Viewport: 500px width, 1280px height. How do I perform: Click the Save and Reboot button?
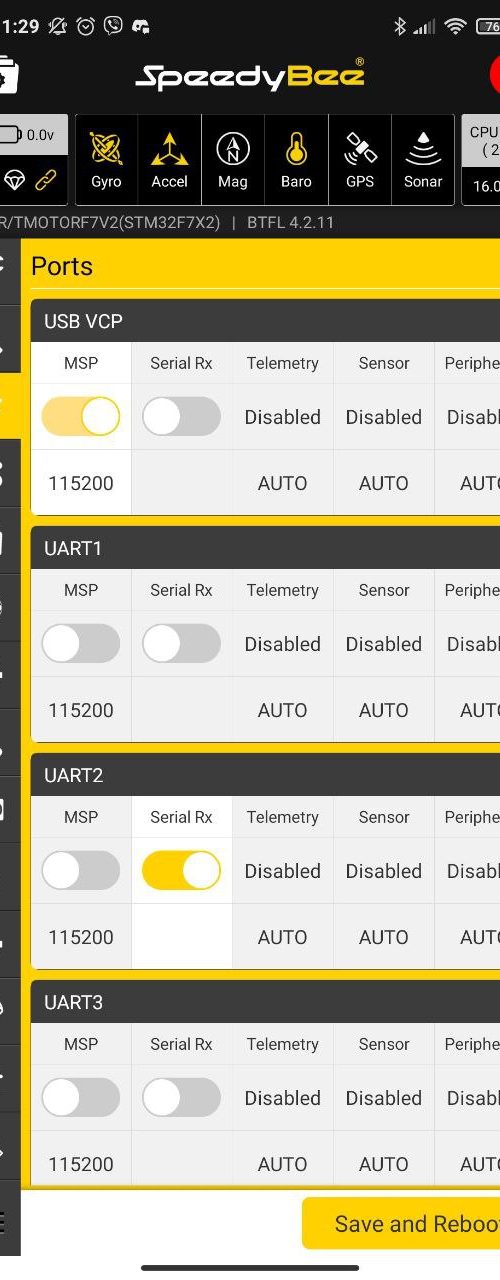pyautogui.click(x=402, y=1224)
